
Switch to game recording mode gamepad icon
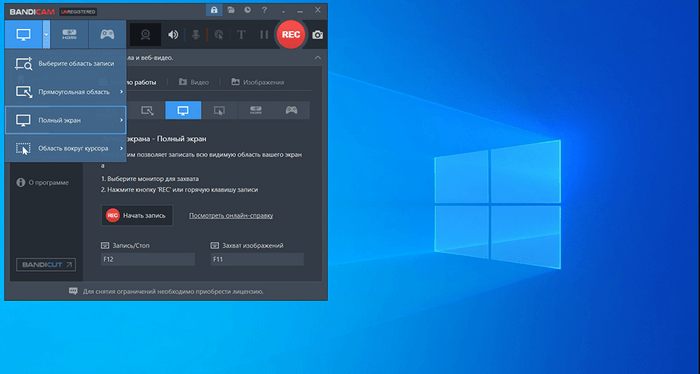pos(107,34)
